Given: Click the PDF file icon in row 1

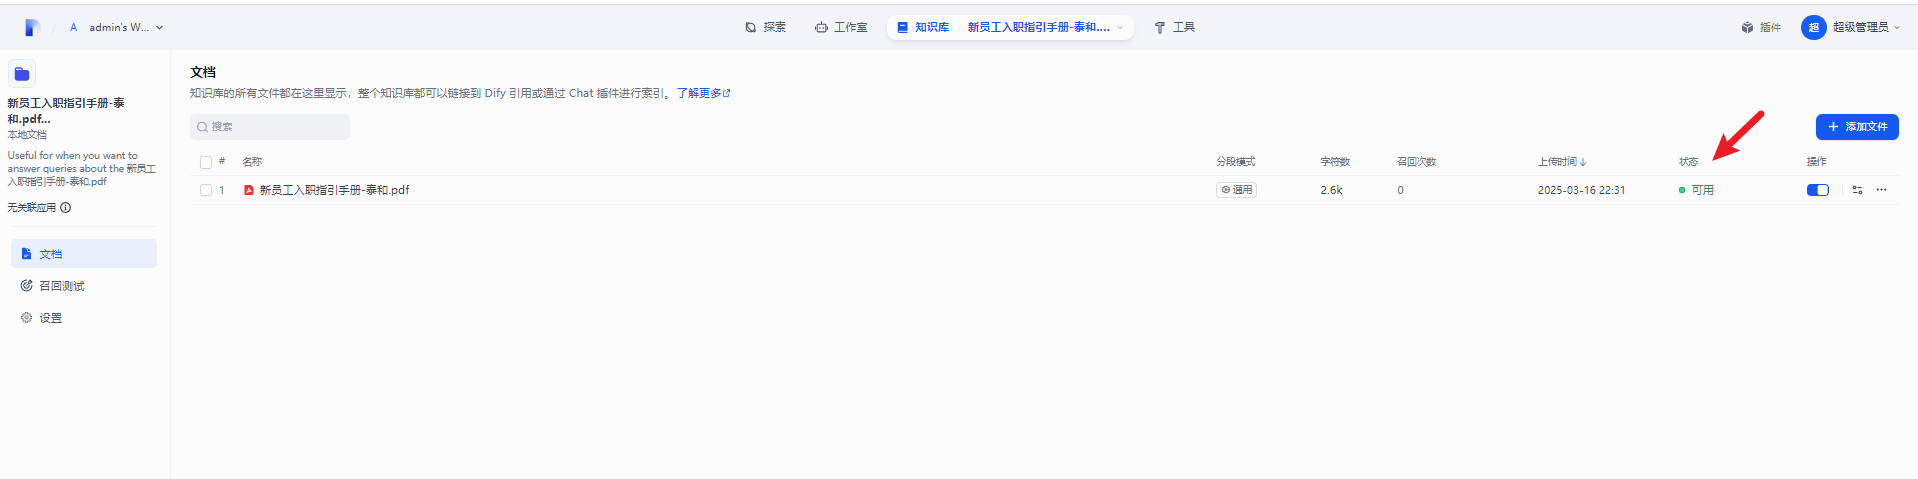Looking at the screenshot, I should pyautogui.click(x=249, y=190).
